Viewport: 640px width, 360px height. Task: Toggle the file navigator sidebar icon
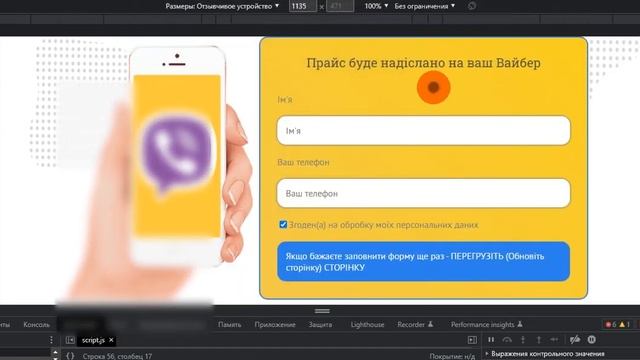tap(70, 340)
